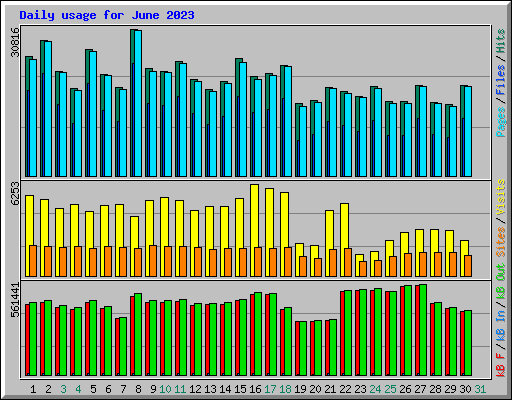Click the green kB Out bar for day 27

click(x=423, y=330)
